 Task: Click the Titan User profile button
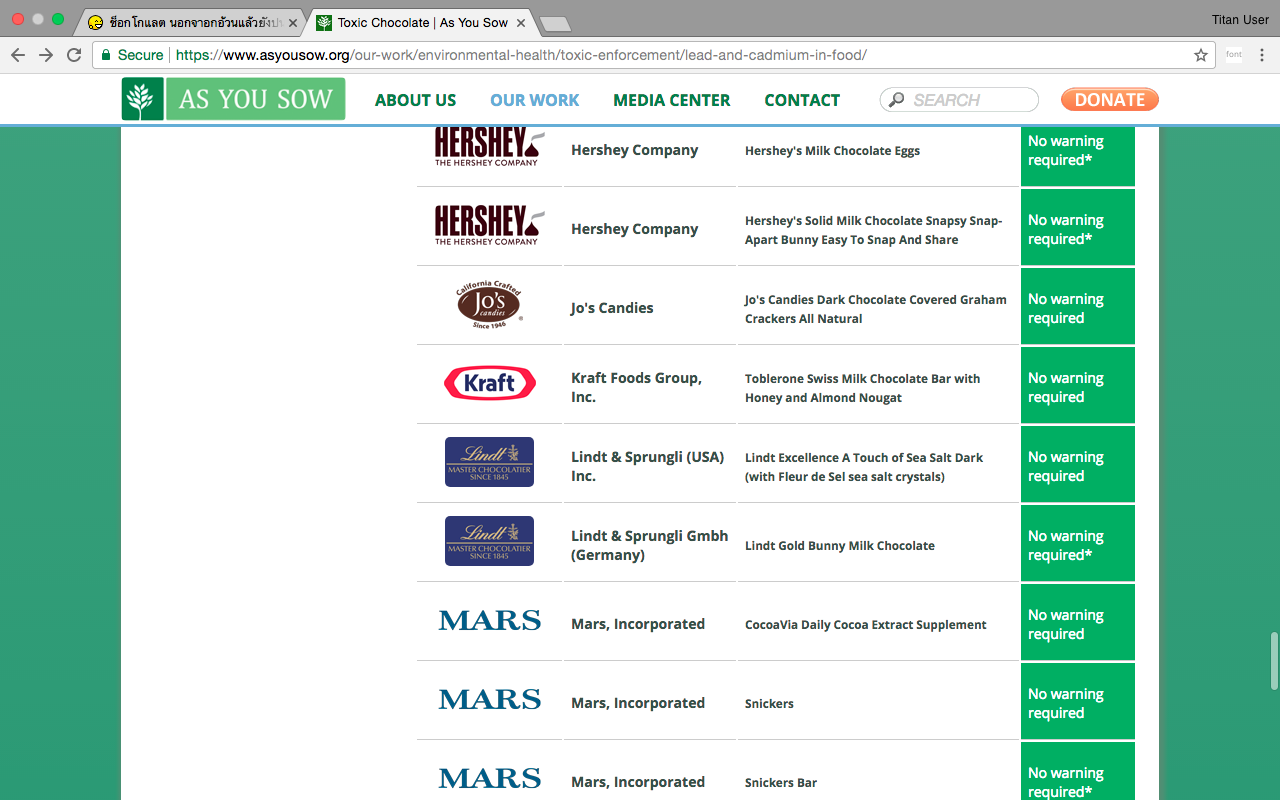[1240, 20]
